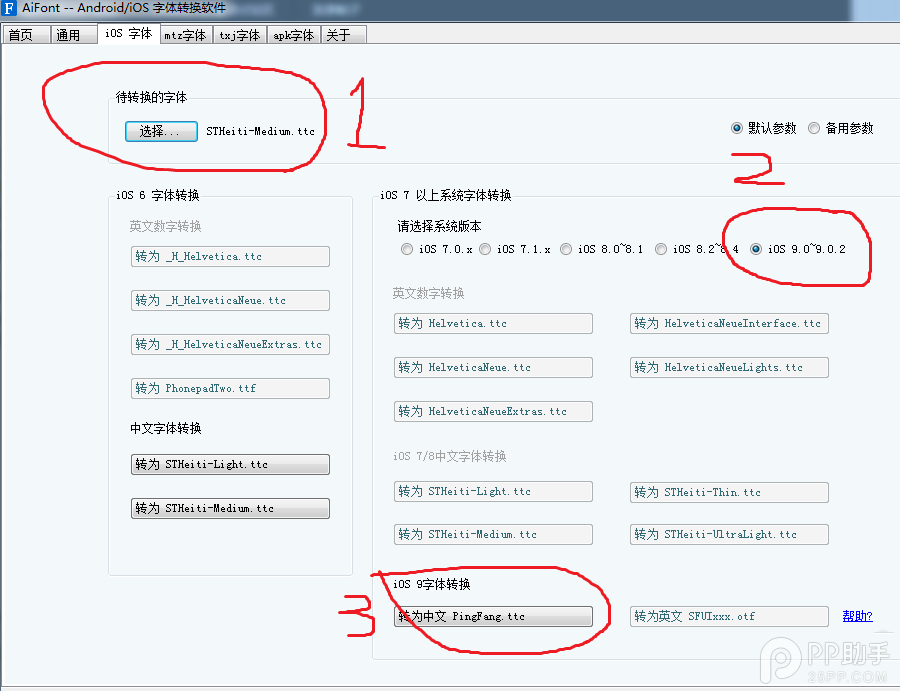Switch to the mtz字体 tab
900x691 pixels.
pos(185,33)
